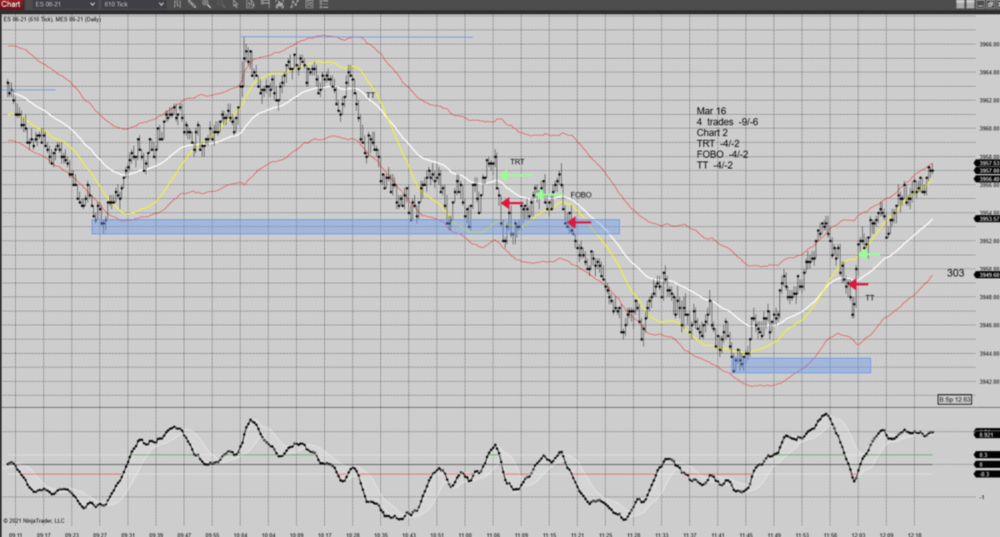Screen dimensions: 1000x537
Task: Click the Chart tab label
Action: click(x=14, y=5)
